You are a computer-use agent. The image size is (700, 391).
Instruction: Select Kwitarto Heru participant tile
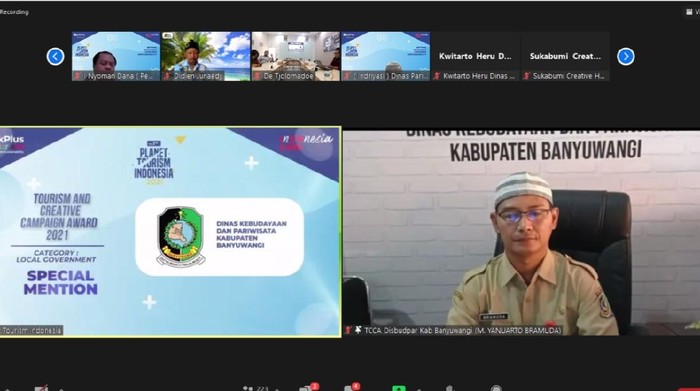pyautogui.click(x=476, y=56)
